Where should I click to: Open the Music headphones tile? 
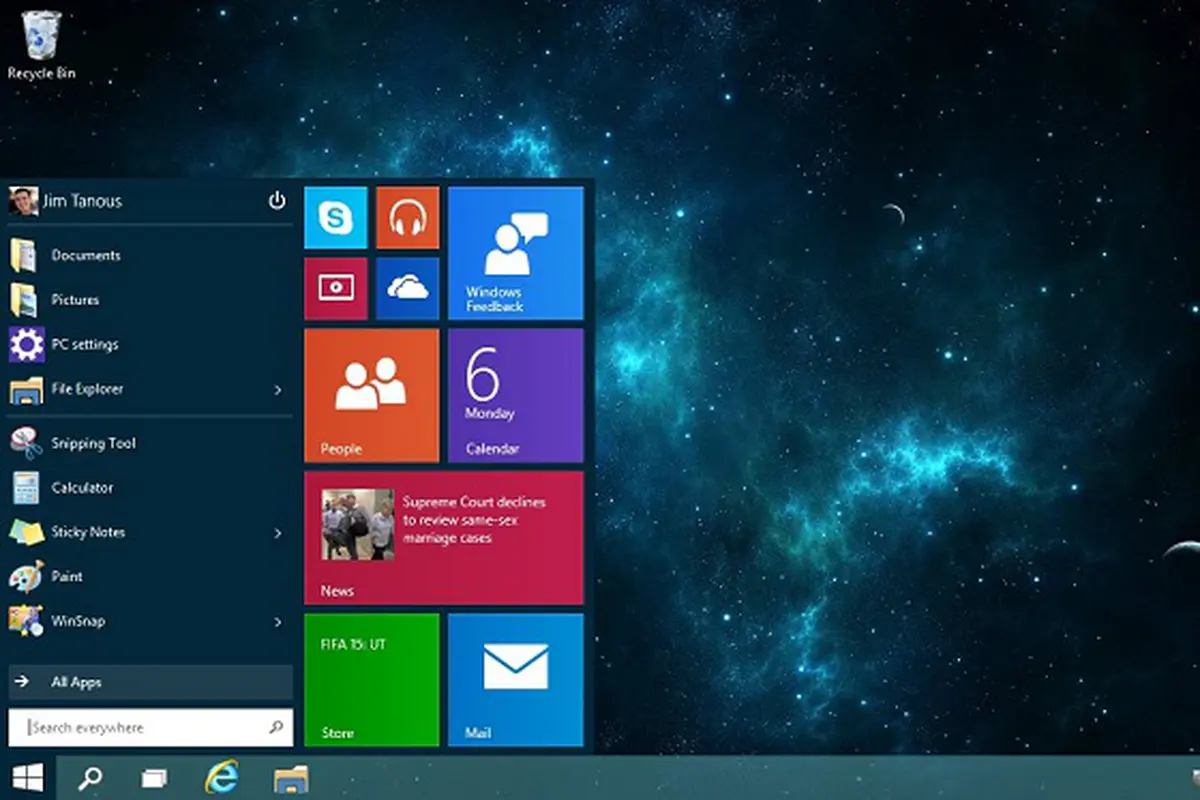click(x=408, y=217)
